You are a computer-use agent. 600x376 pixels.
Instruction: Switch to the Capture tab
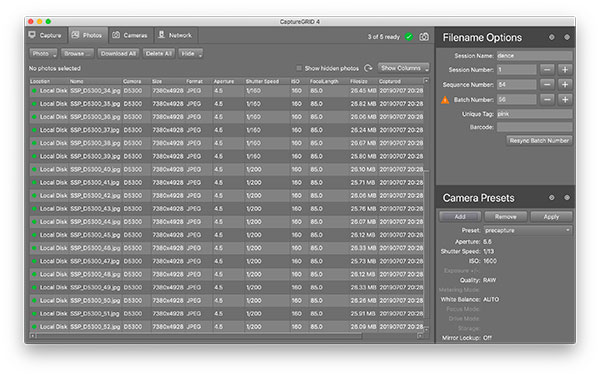[x=46, y=35]
